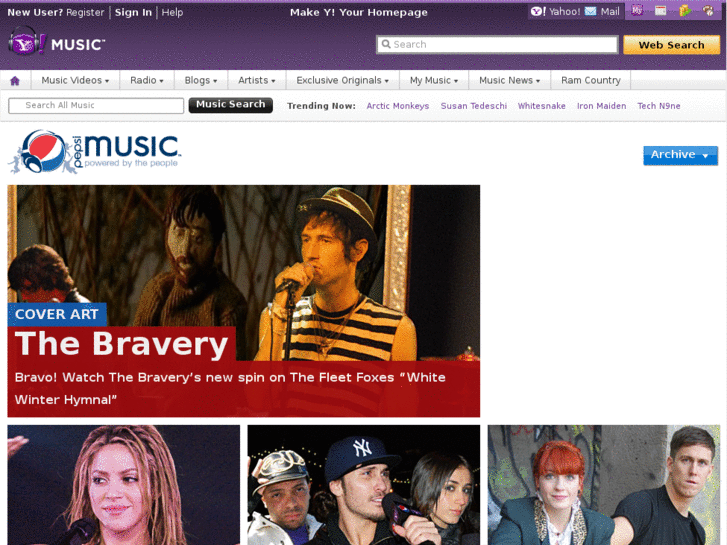
Task: Open the Ram Country tab
Action: click(x=590, y=80)
